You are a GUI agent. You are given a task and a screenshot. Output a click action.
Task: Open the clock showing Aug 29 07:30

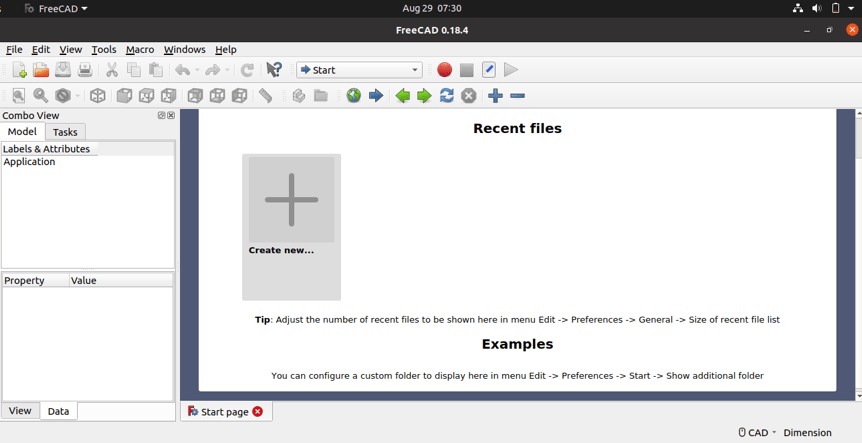tap(432, 8)
